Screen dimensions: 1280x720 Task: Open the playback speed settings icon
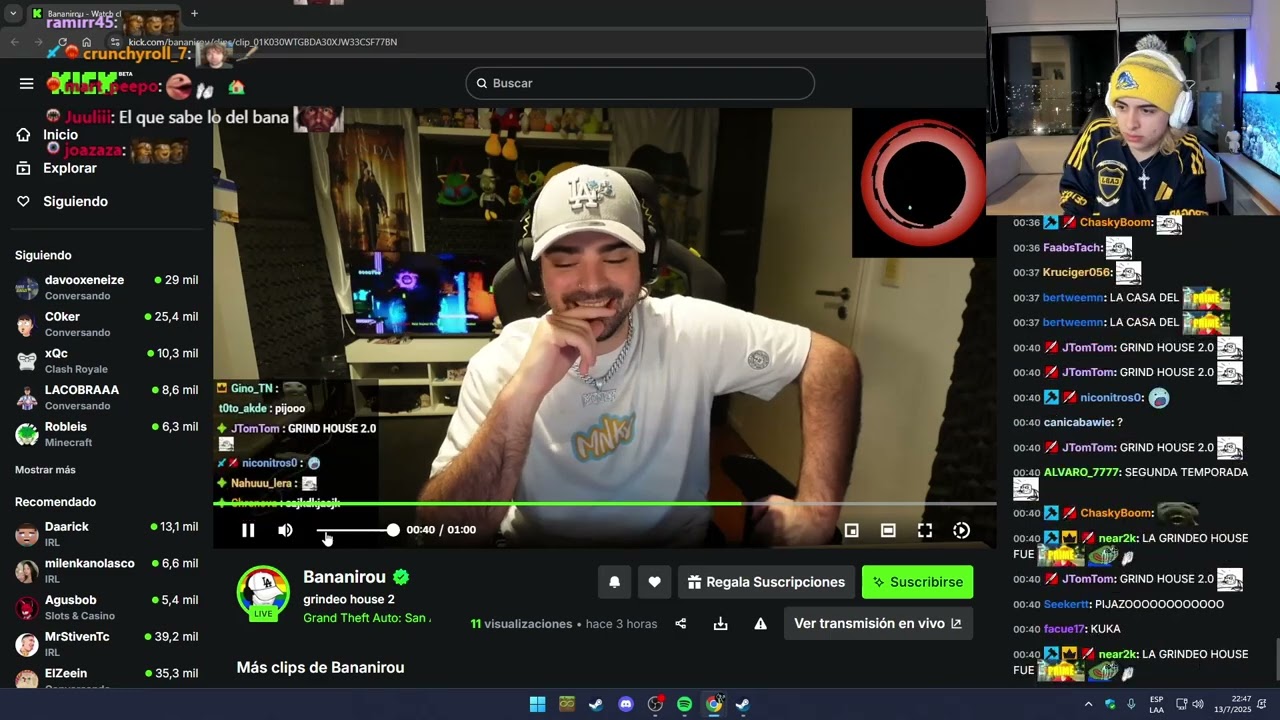pyautogui.click(x=961, y=531)
